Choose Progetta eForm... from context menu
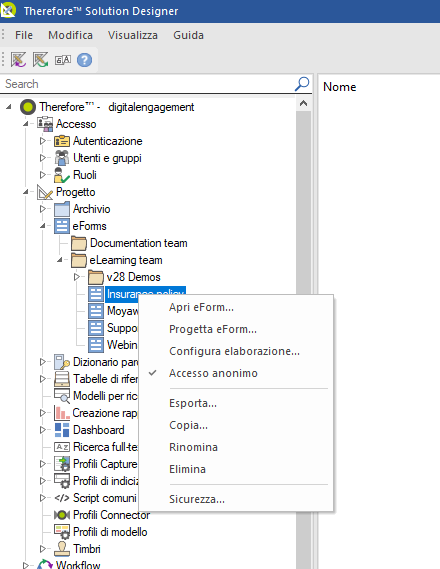Viewport: 440px width, 569px height. point(213,329)
